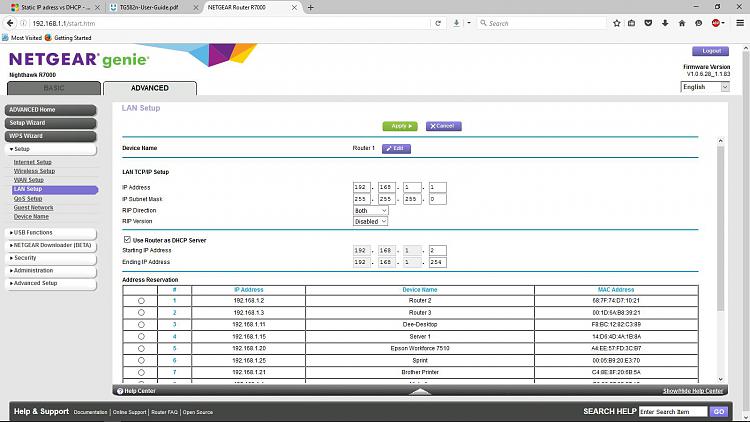The height and width of the screenshot is (422, 750).
Task: Click the Search Help input field
Action: click(x=672, y=412)
